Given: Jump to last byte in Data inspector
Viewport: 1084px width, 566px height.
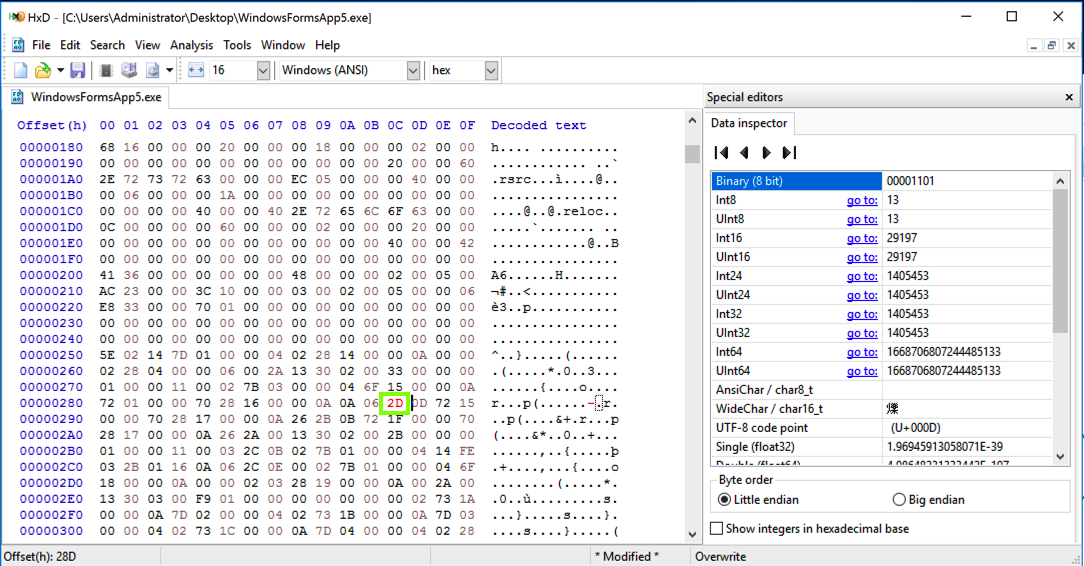Looking at the screenshot, I should click(789, 153).
